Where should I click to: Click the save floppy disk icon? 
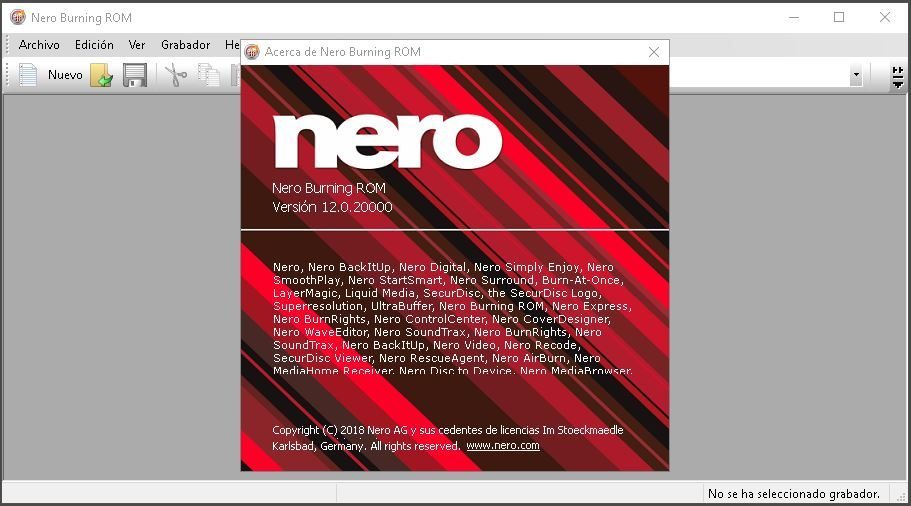click(135, 76)
